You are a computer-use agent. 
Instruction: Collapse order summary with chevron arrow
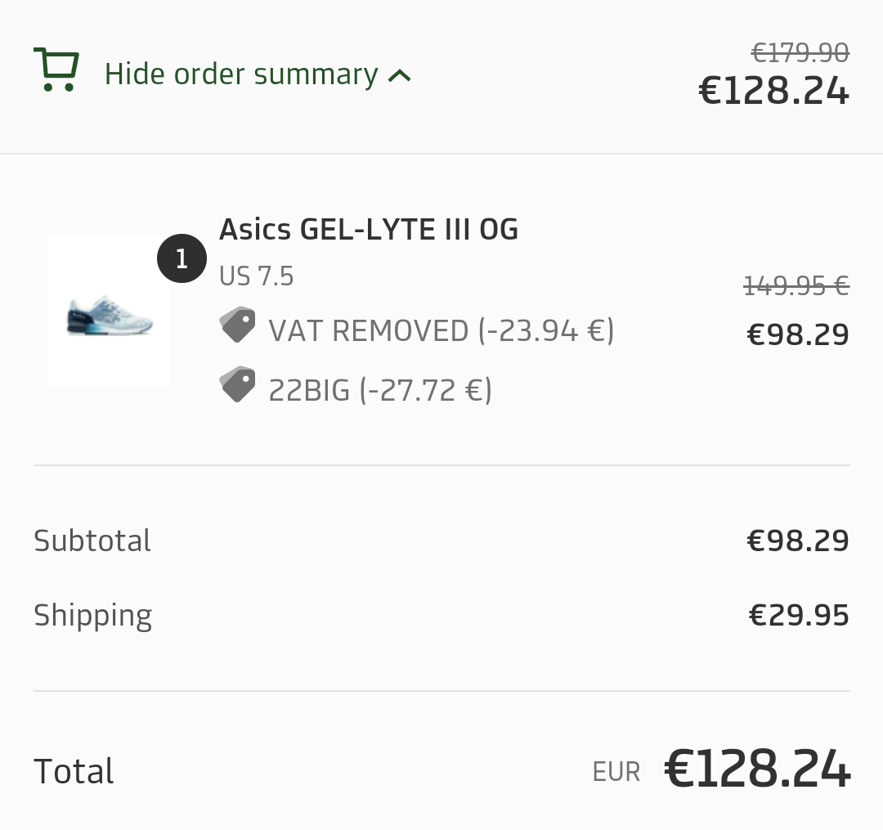[400, 75]
